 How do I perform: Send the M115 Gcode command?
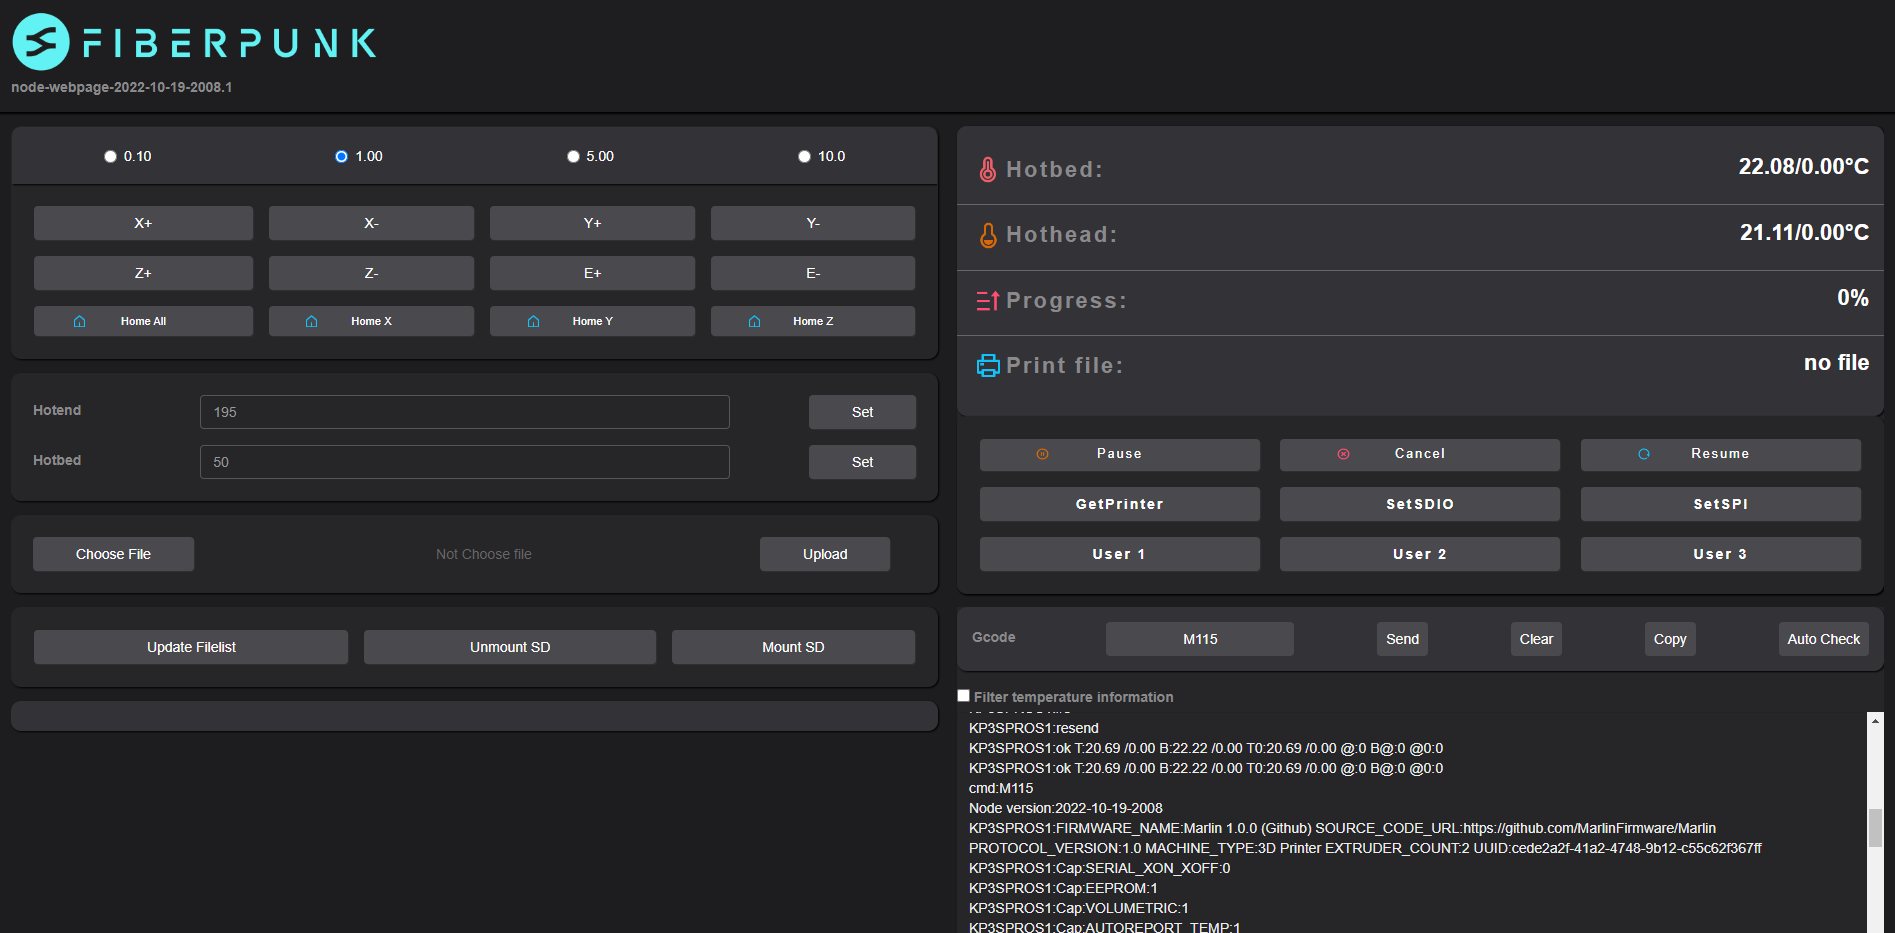point(1402,639)
